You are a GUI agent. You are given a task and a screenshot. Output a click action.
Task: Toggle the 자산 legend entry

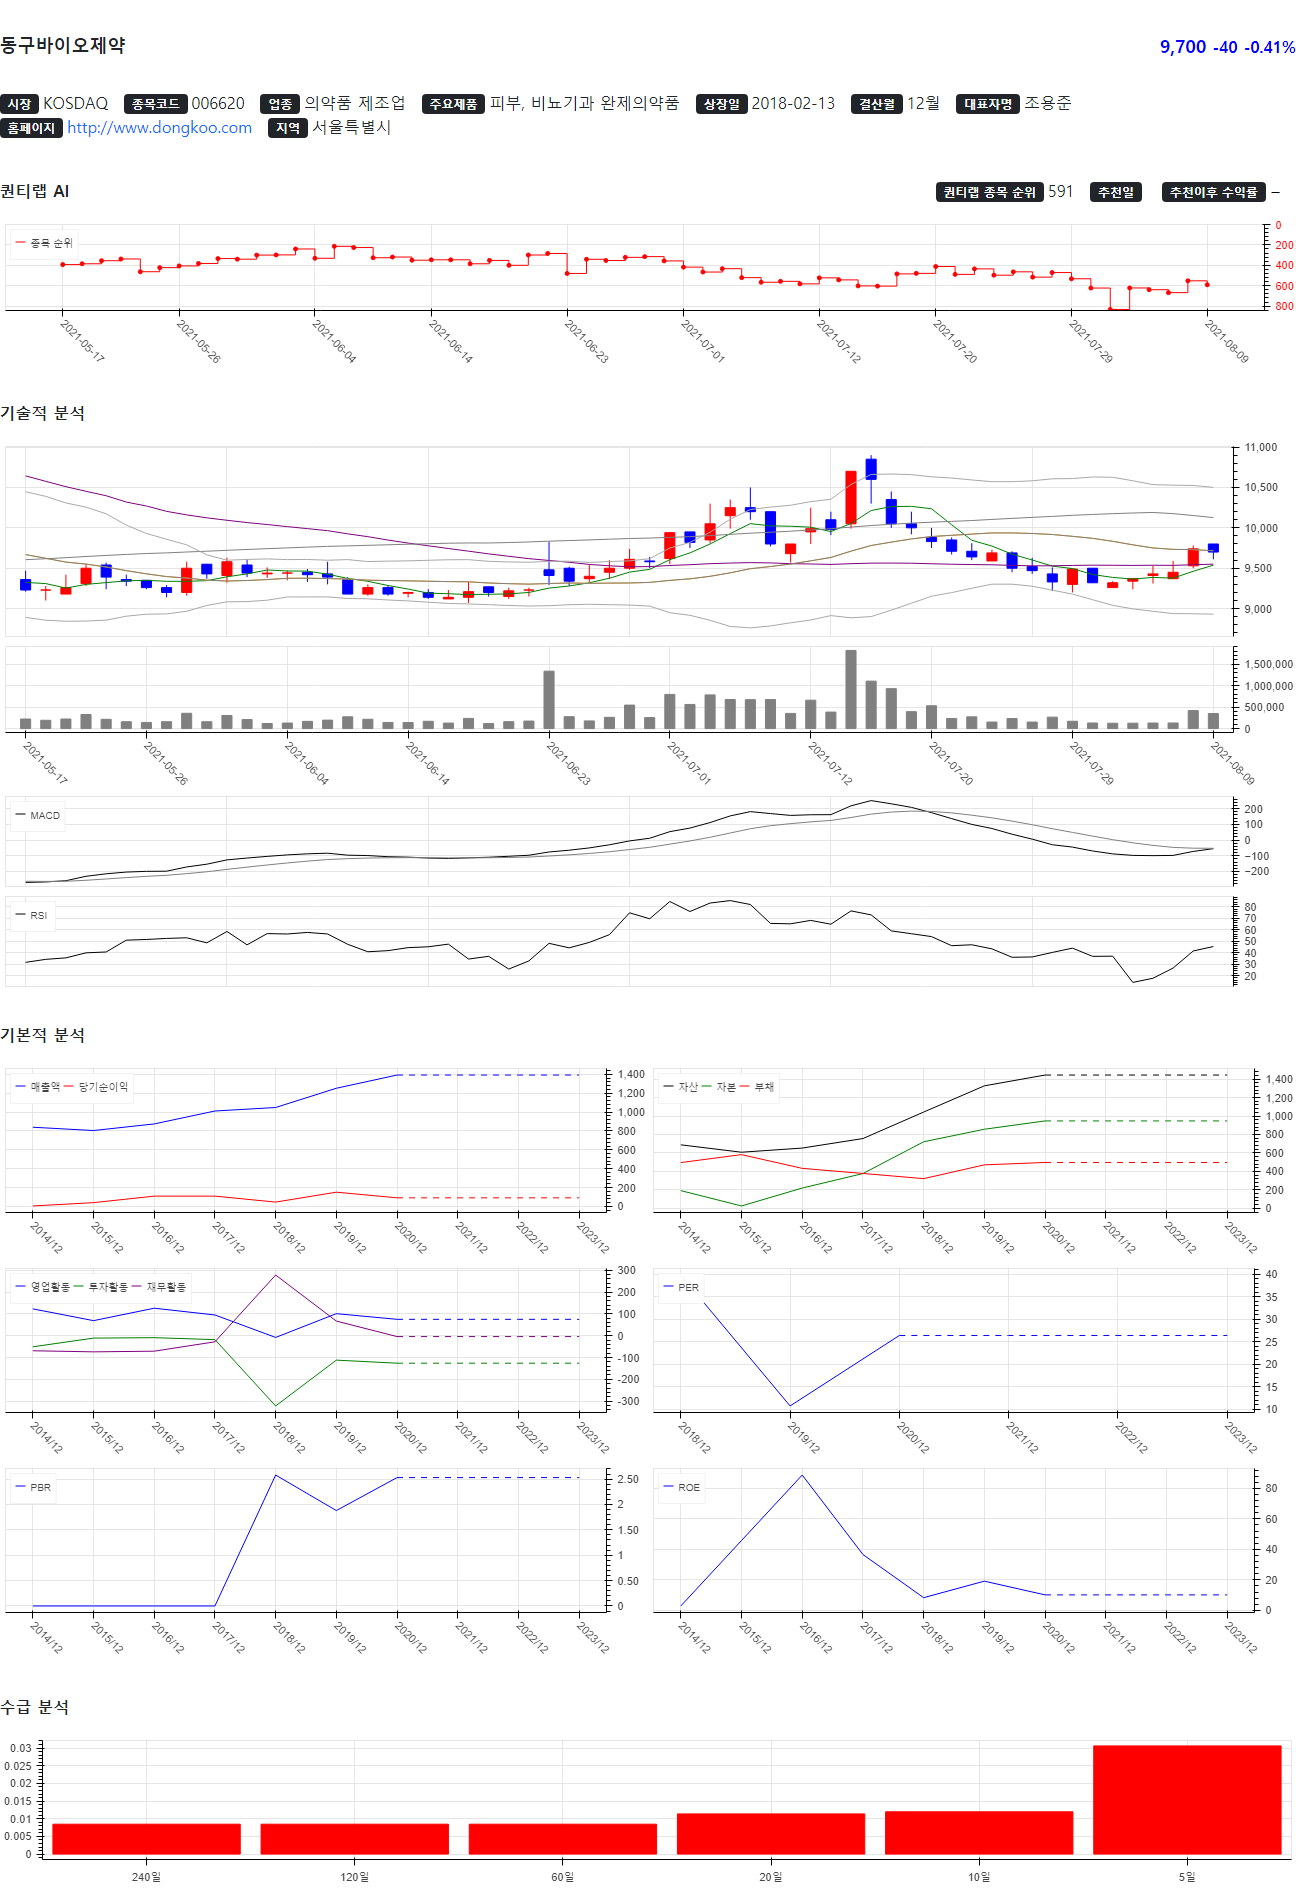[x=681, y=1087]
